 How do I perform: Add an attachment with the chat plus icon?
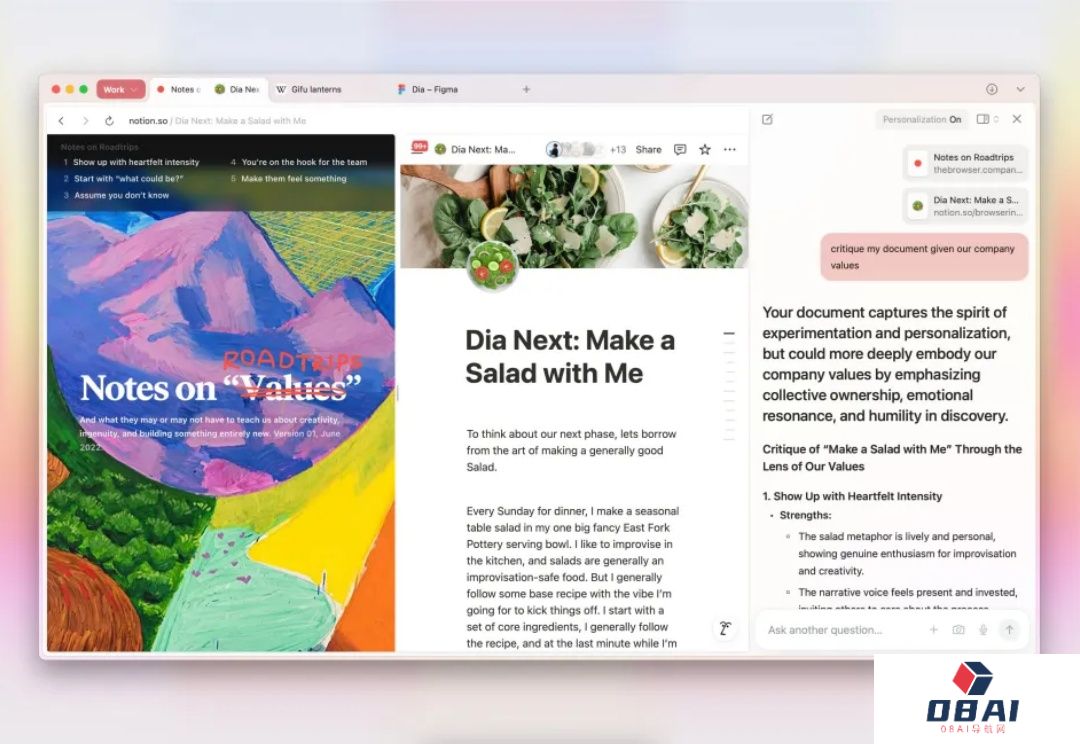click(933, 630)
